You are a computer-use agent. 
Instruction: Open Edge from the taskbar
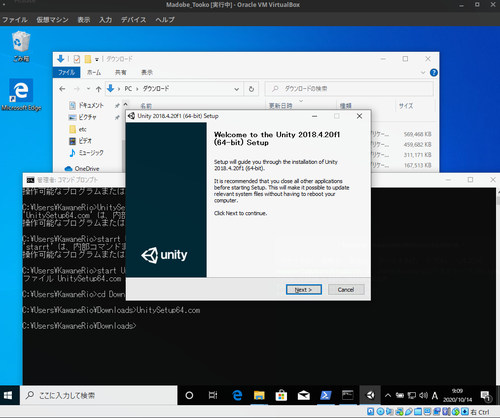(237, 395)
